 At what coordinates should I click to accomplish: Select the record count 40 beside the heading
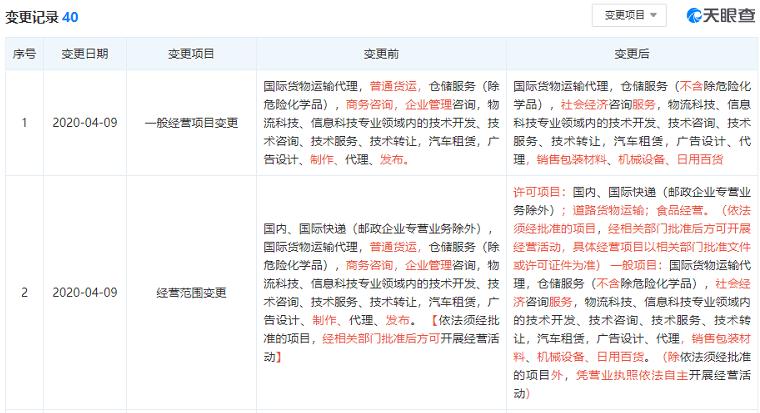71,17
